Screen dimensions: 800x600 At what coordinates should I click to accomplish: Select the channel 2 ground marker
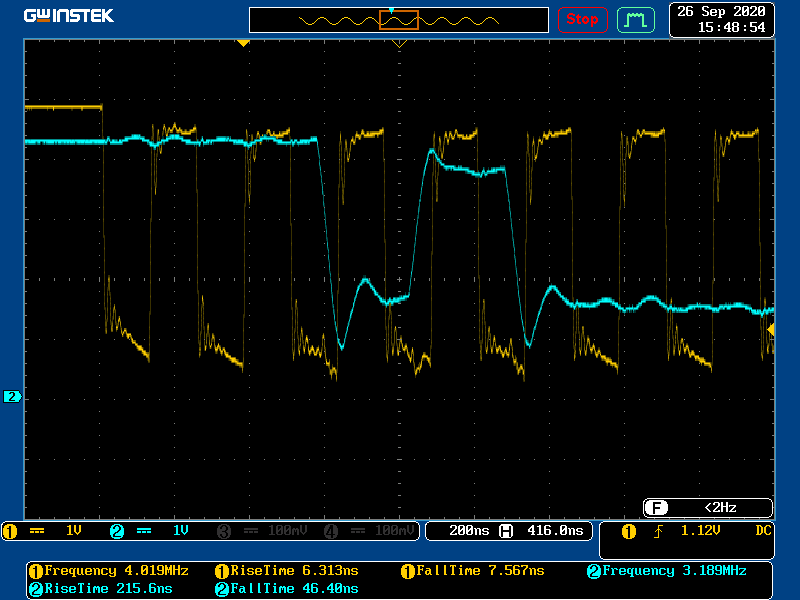[12, 397]
